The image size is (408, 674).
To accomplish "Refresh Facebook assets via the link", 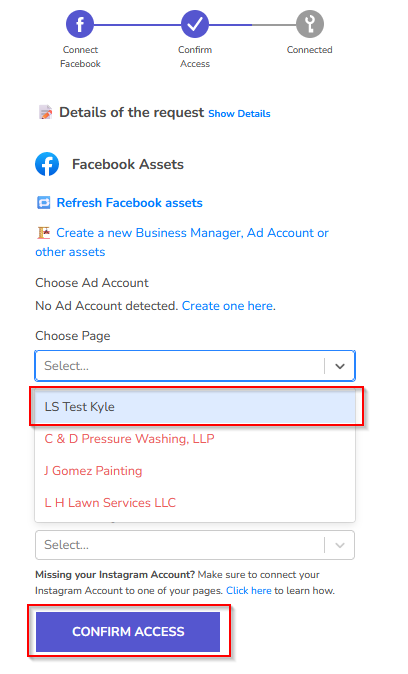I will click(129, 202).
